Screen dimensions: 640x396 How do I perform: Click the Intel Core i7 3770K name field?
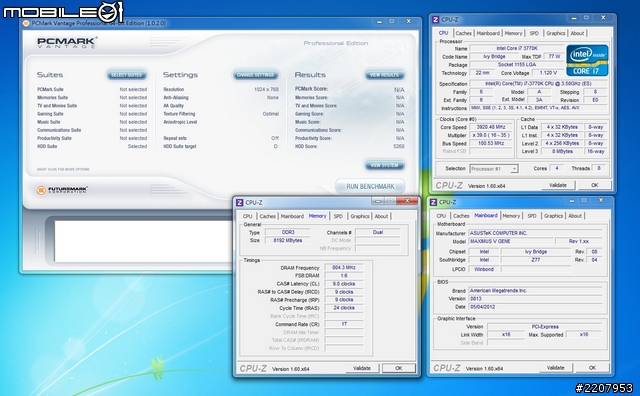coord(517,48)
